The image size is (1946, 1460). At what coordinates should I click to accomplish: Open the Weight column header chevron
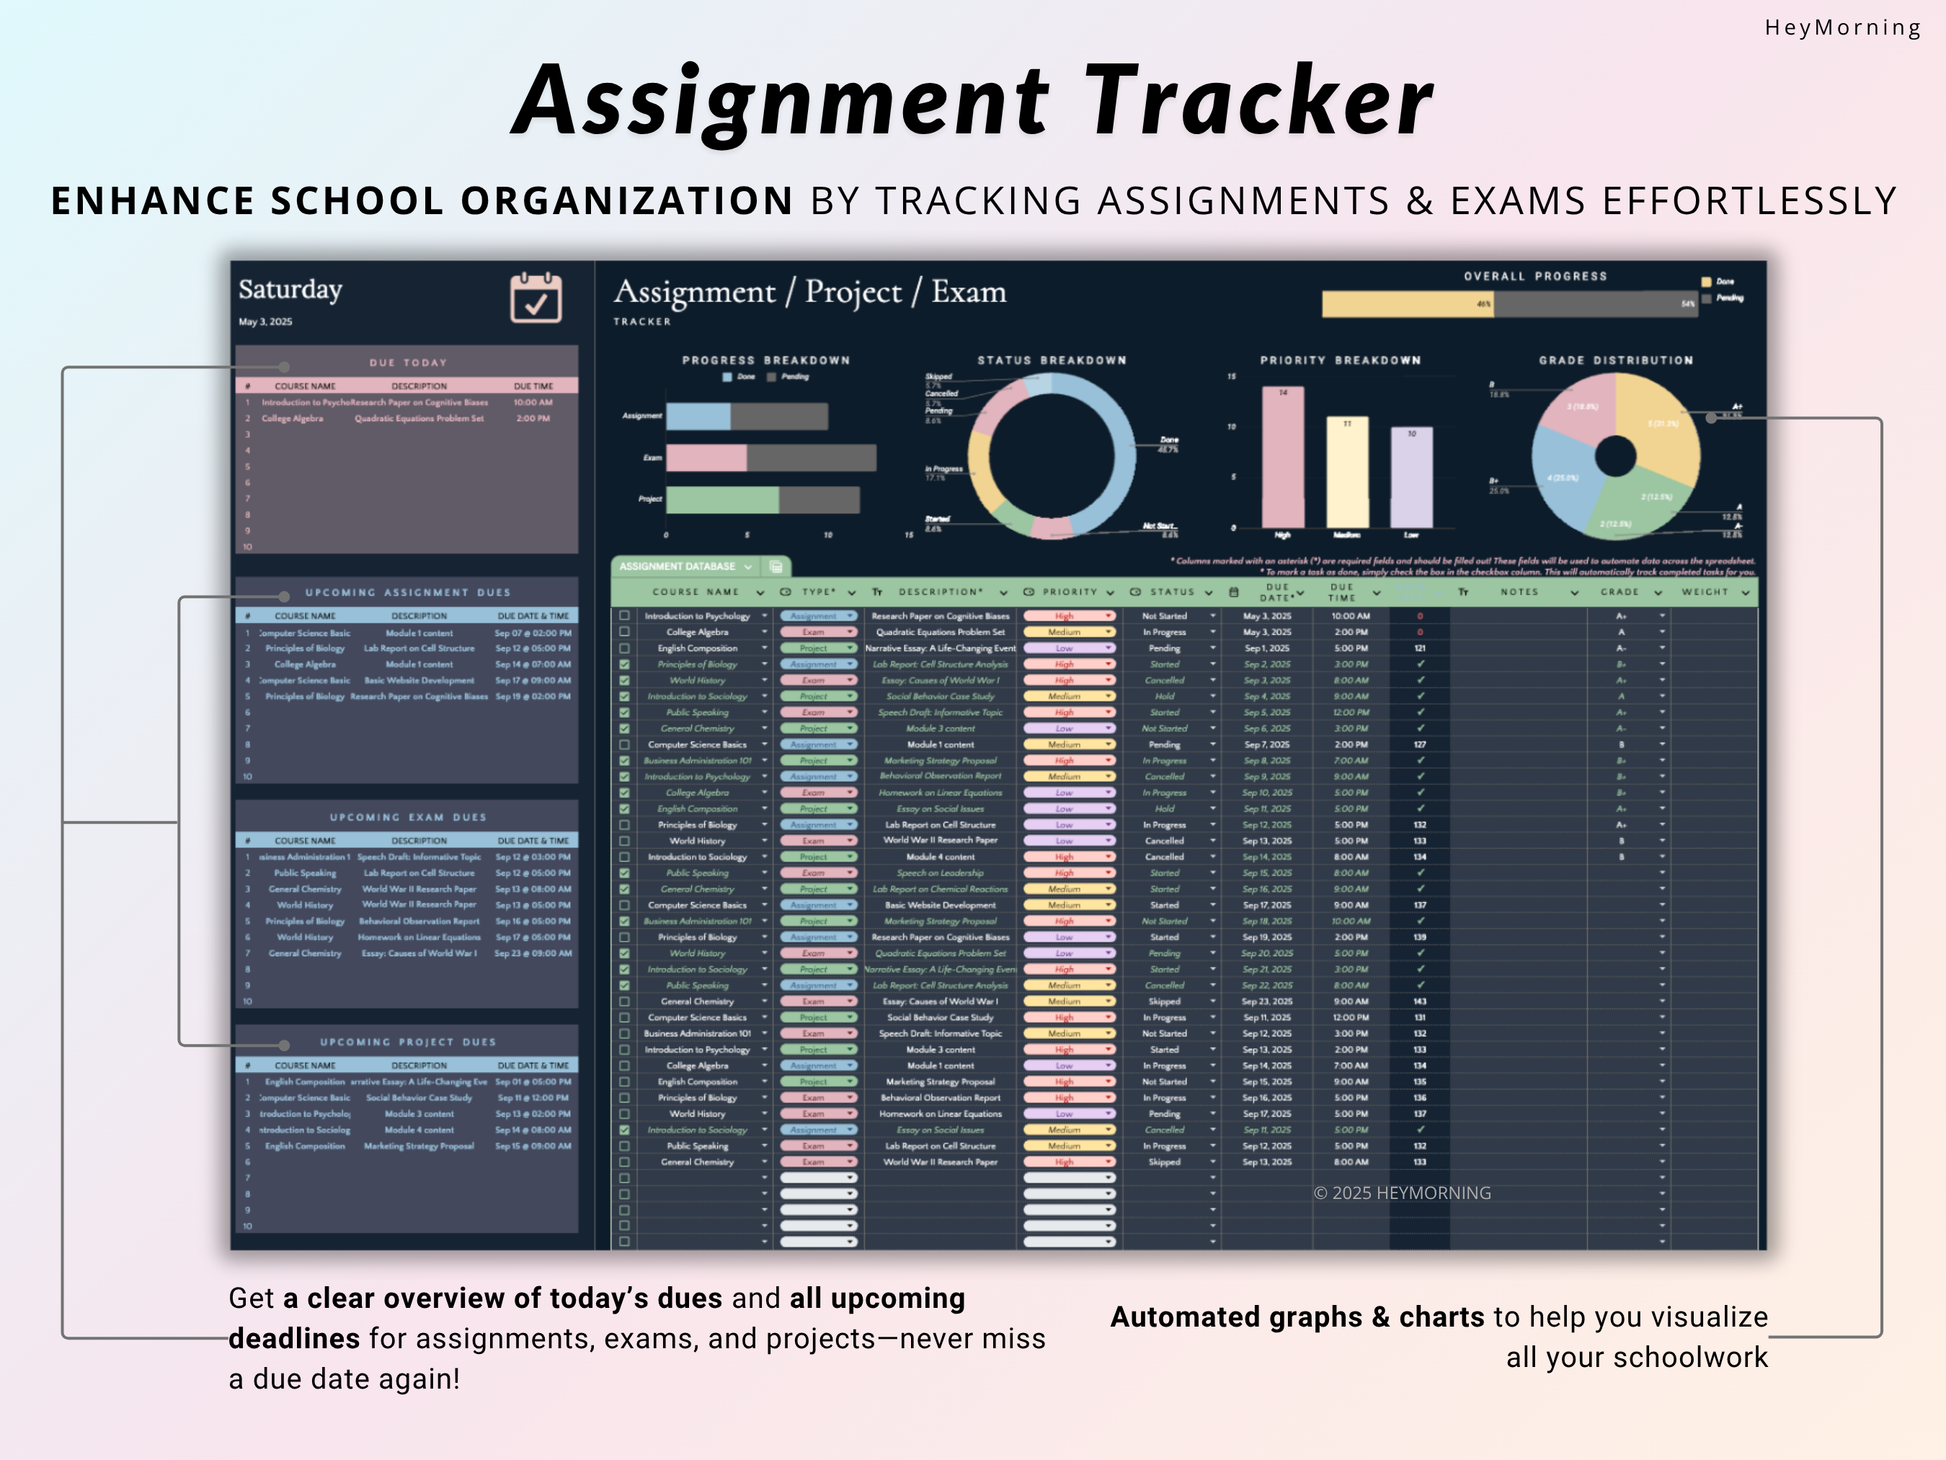tap(1746, 593)
